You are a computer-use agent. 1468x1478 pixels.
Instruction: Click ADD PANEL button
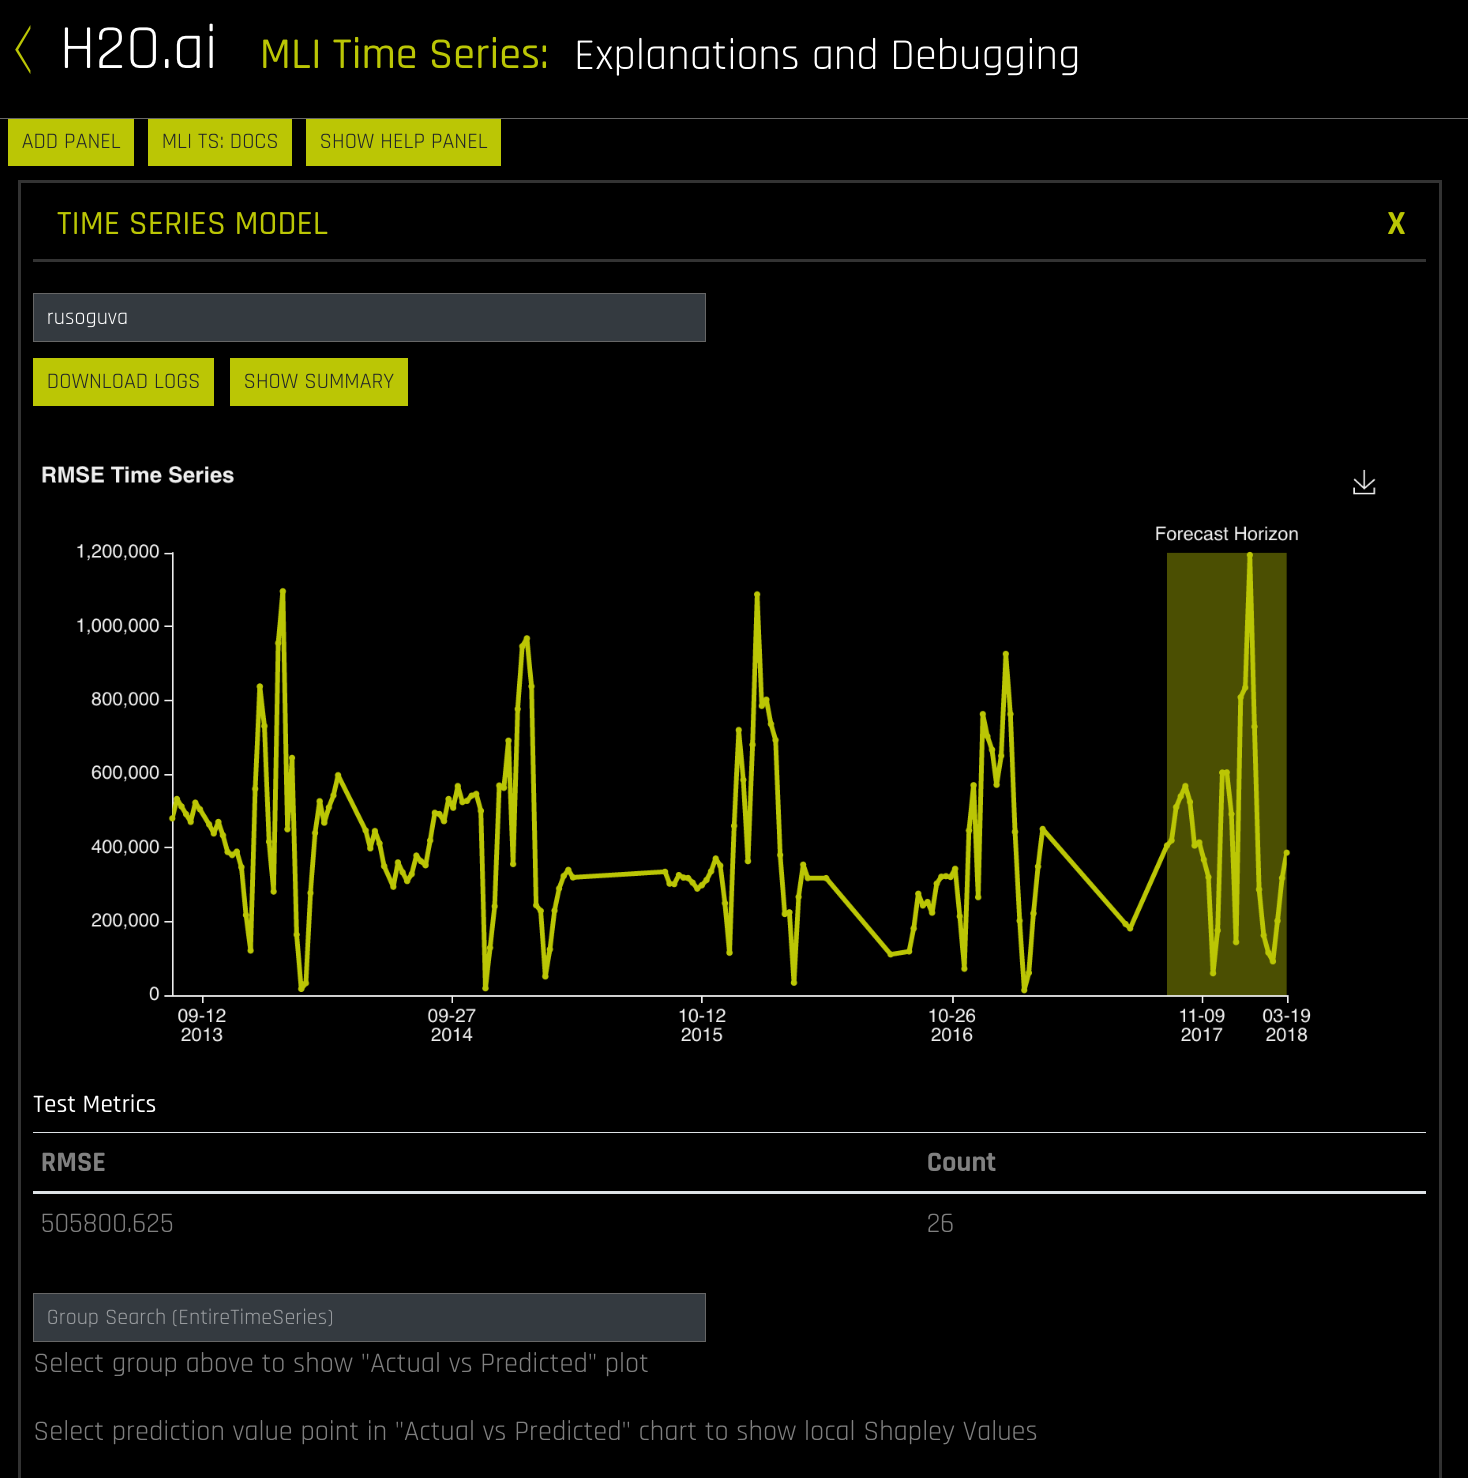click(x=70, y=141)
